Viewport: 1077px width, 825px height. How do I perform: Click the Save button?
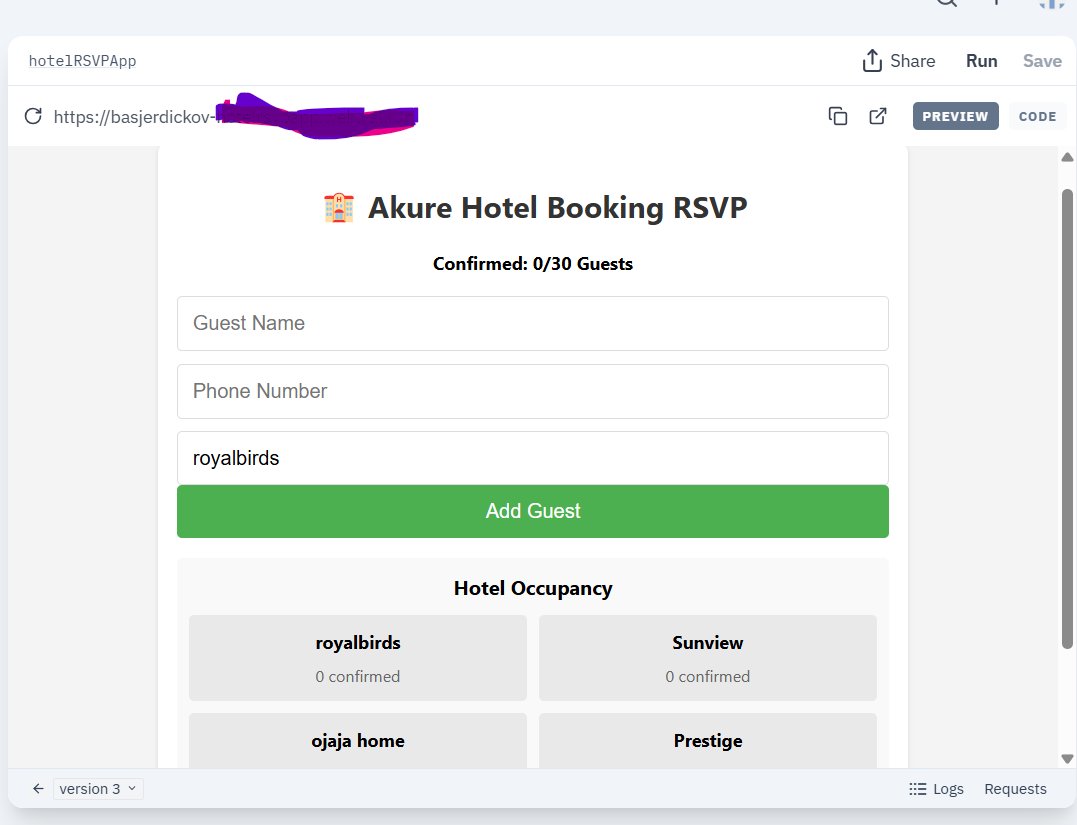tap(1042, 61)
